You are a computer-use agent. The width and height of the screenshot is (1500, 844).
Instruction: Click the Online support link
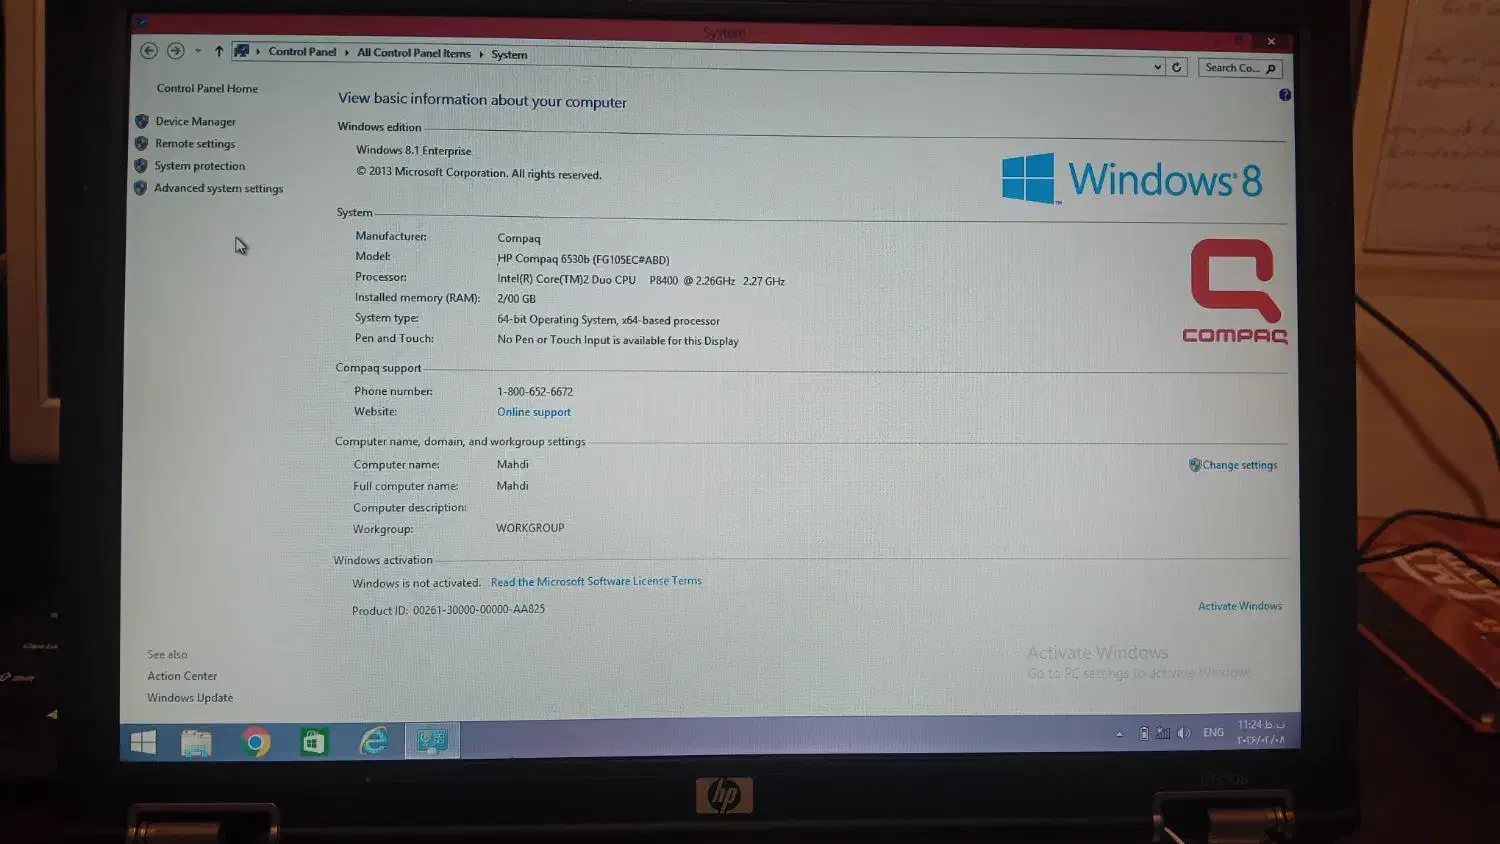tap(534, 412)
